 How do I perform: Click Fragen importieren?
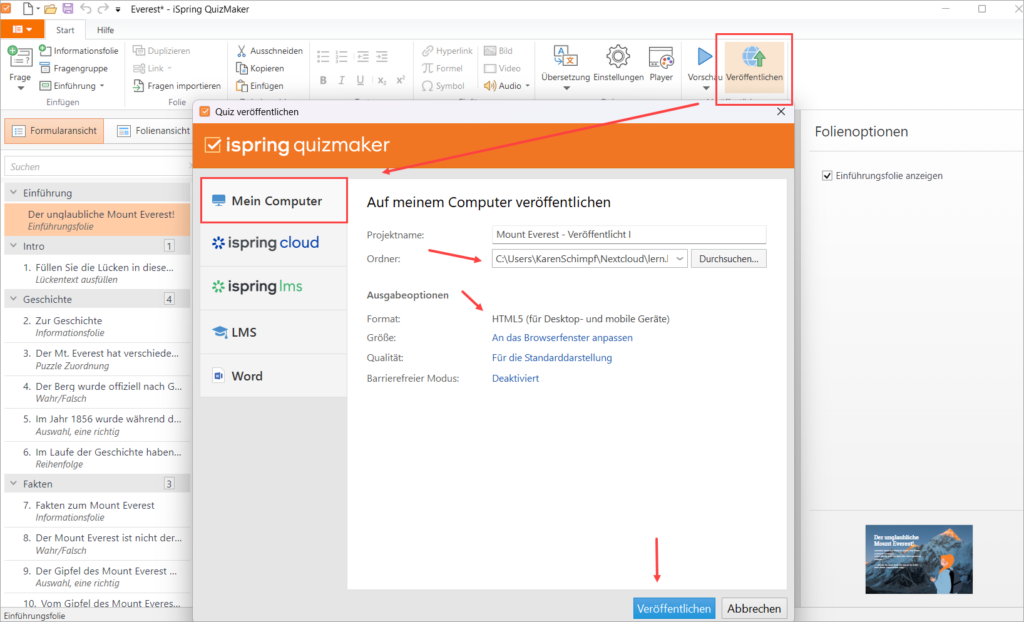[176, 86]
